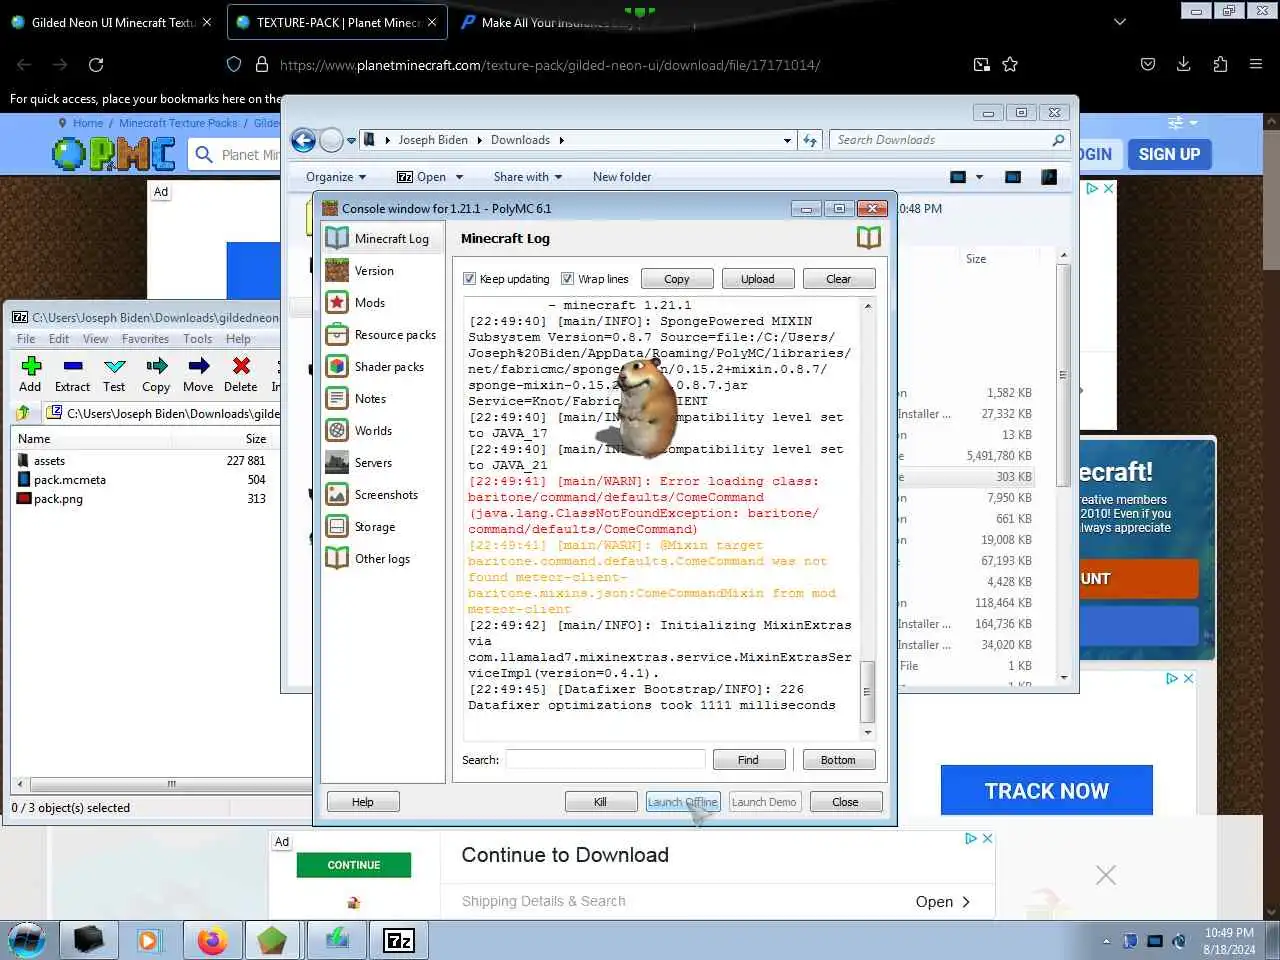Click the Find button in the log
This screenshot has width=1280, height=960.
(x=749, y=760)
